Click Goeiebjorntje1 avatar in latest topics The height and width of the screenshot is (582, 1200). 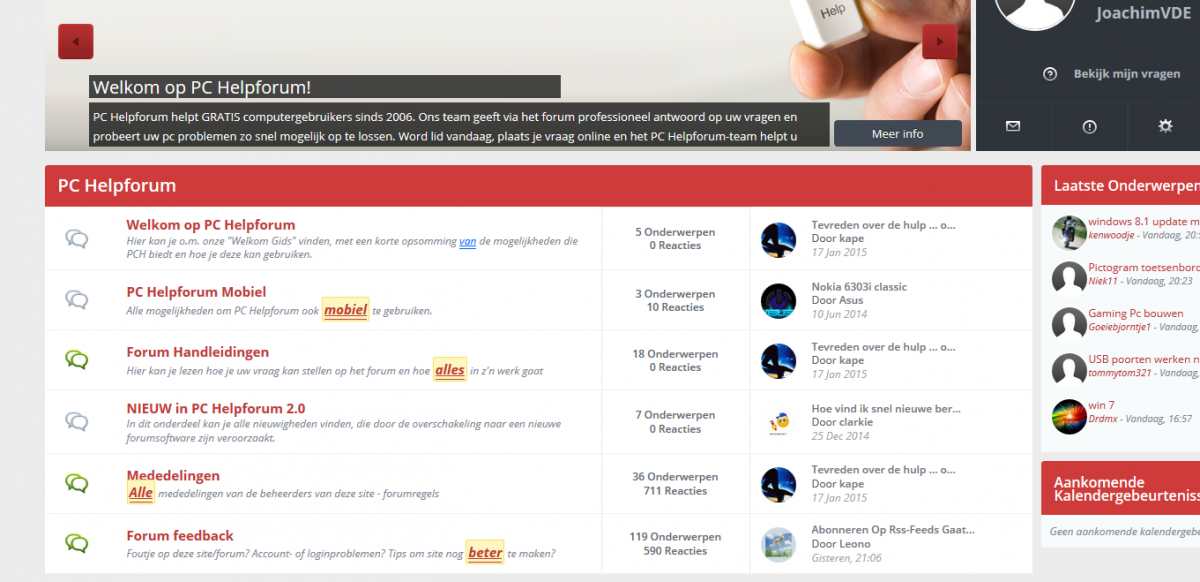[1069, 324]
